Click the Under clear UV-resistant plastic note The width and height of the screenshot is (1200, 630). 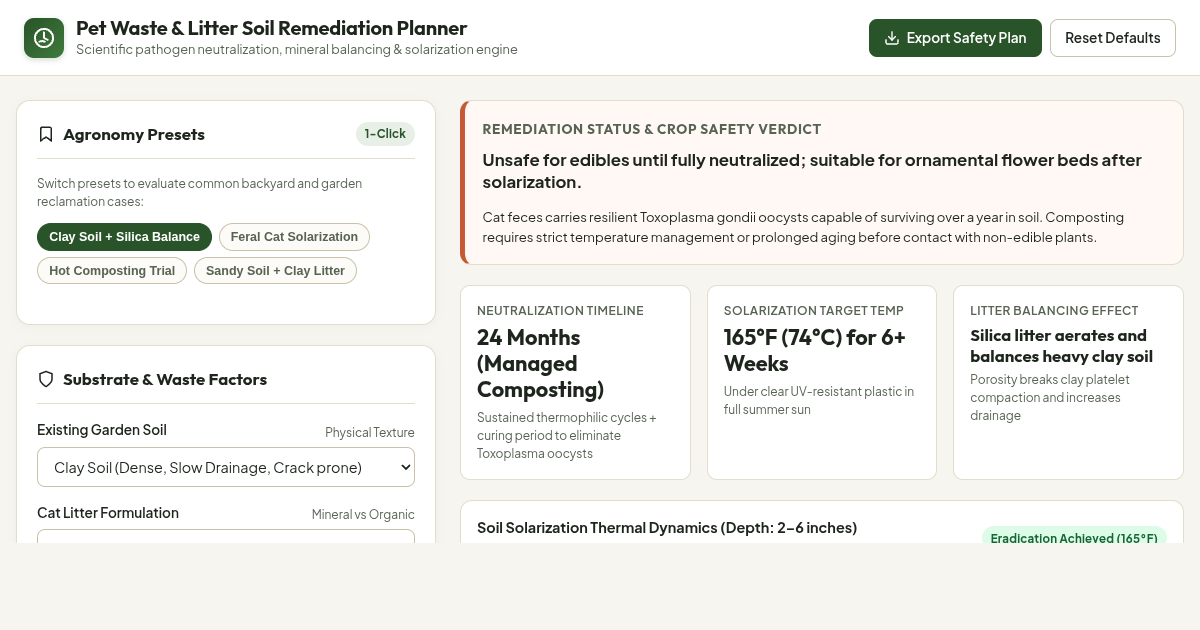click(819, 400)
